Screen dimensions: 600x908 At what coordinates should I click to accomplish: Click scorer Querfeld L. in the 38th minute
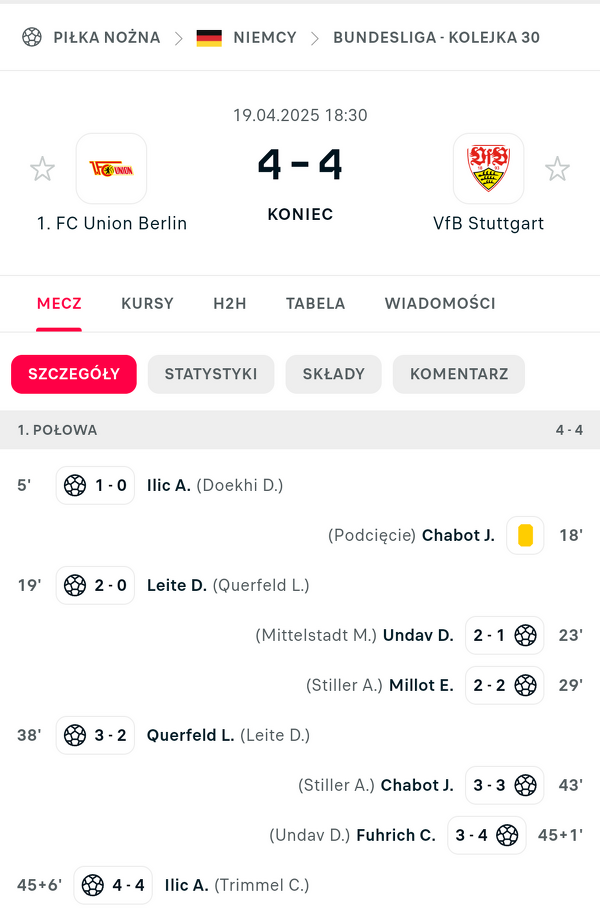tap(190, 735)
